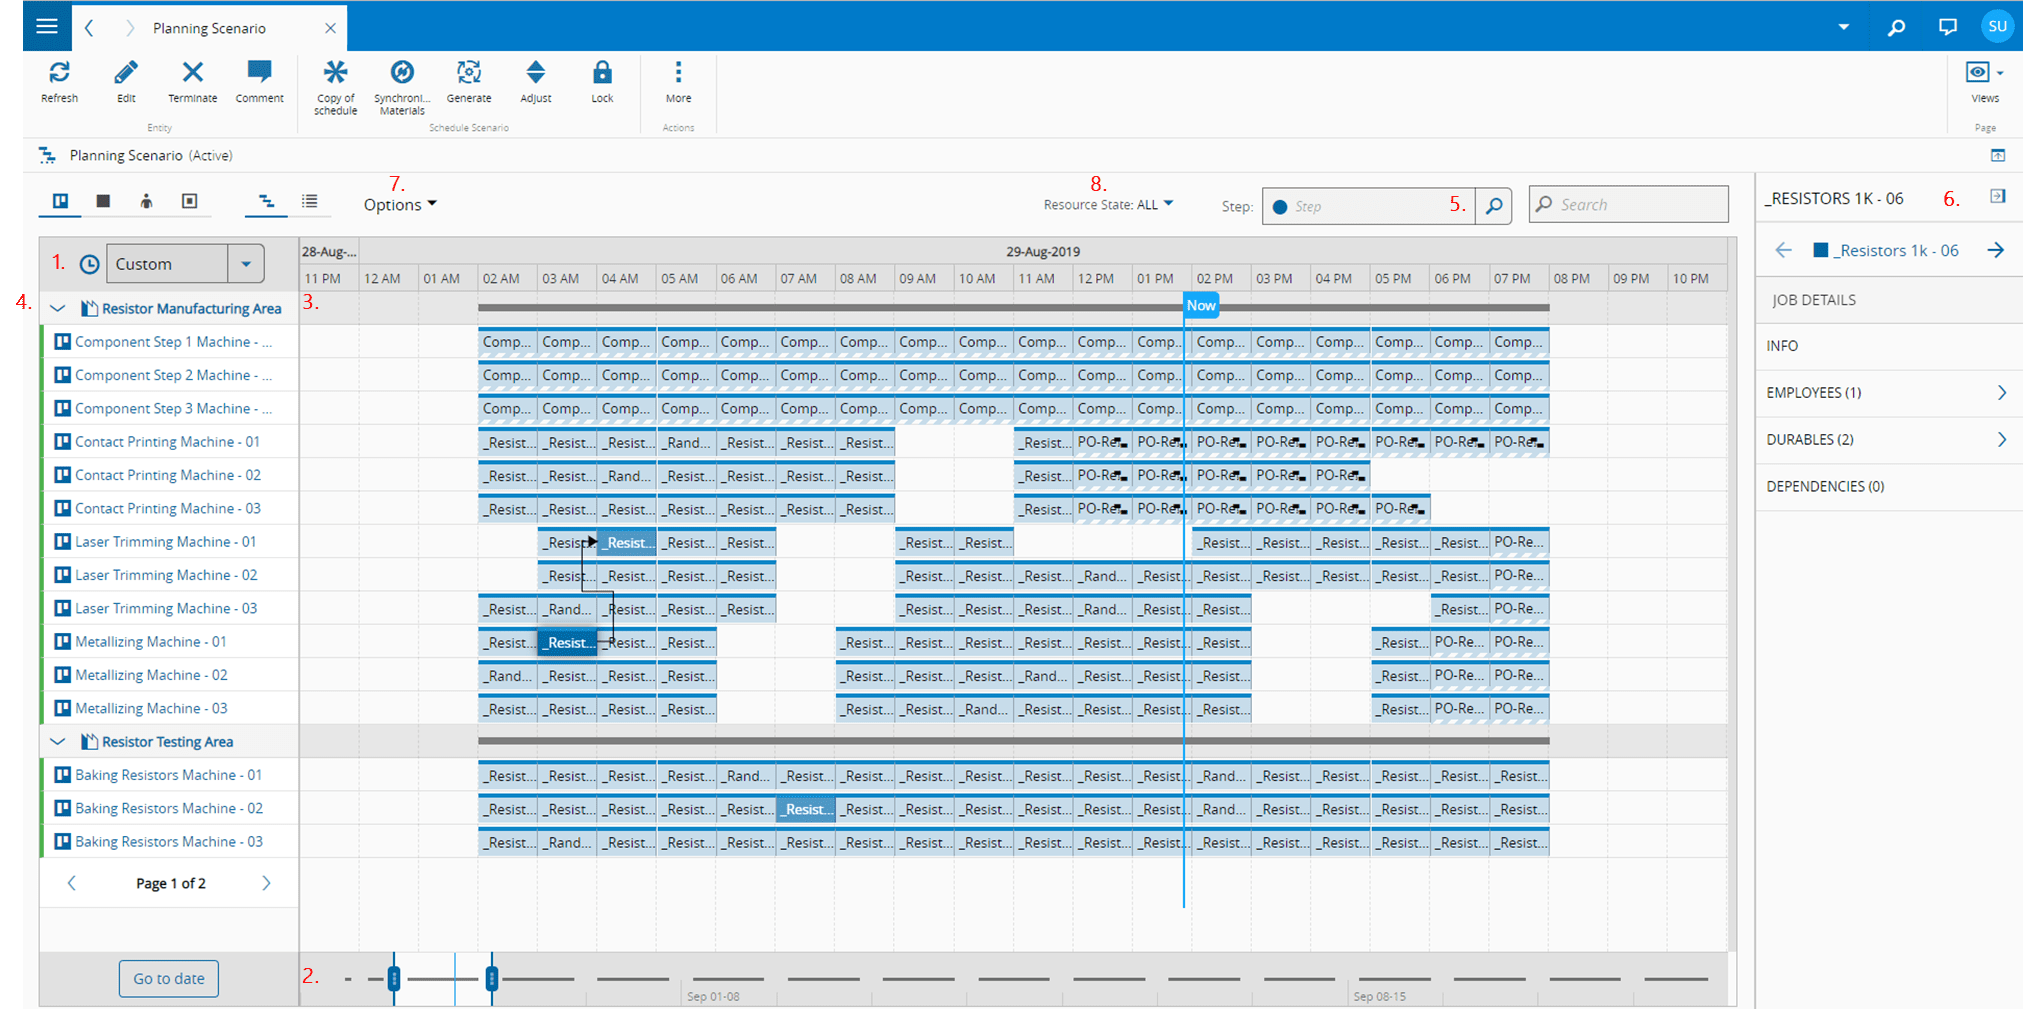
Task: Open the Custom time range dropdown
Action: pos(245,264)
